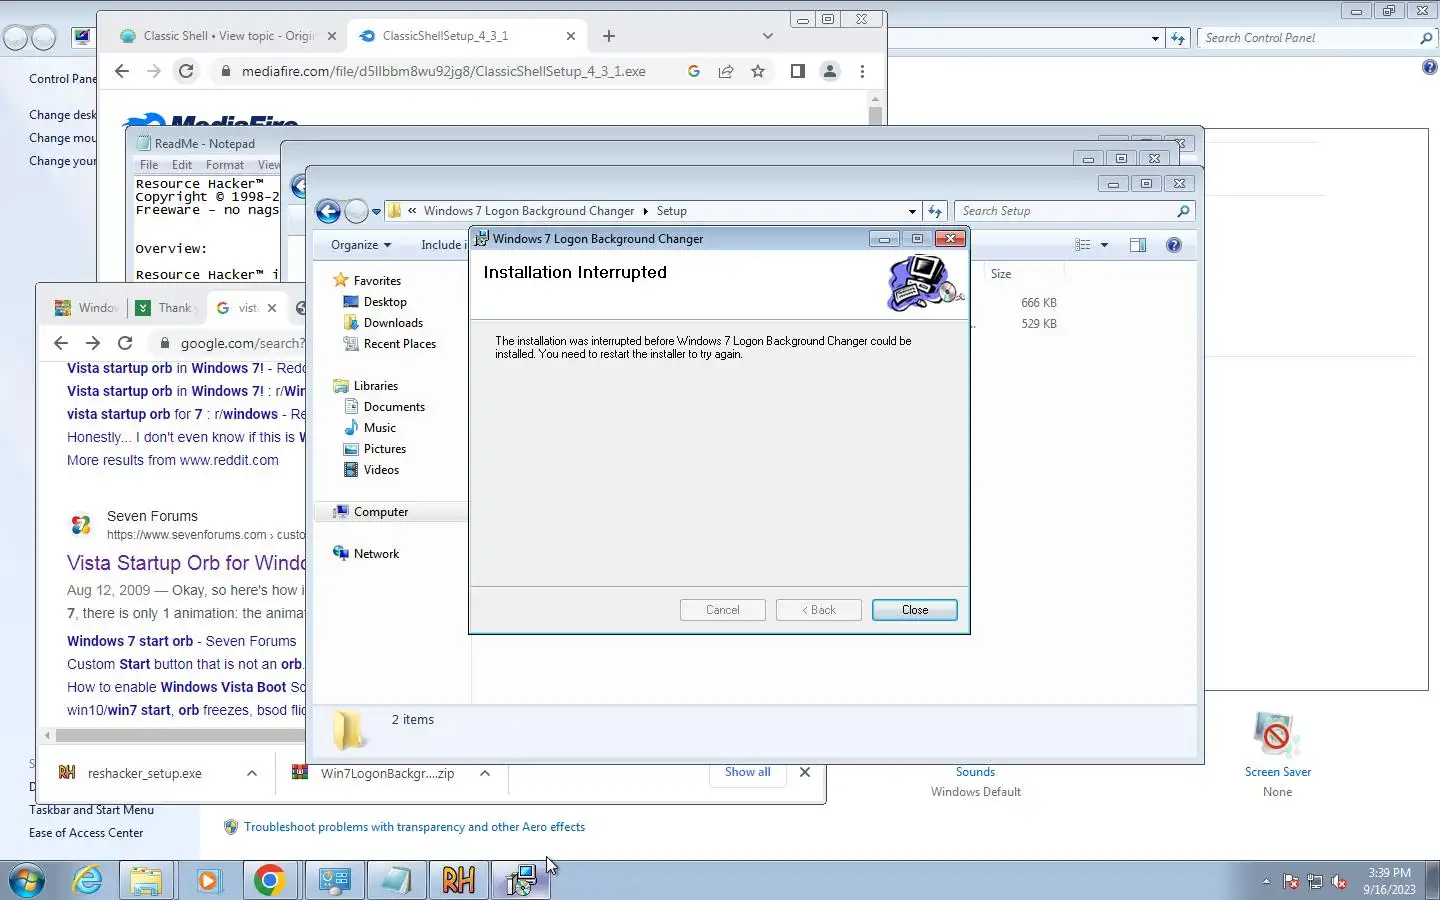Close the ClassicShellSetup_4_3_1 Chrome tab
This screenshot has height=900, width=1440.
pyautogui.click(x=571, y=36)
